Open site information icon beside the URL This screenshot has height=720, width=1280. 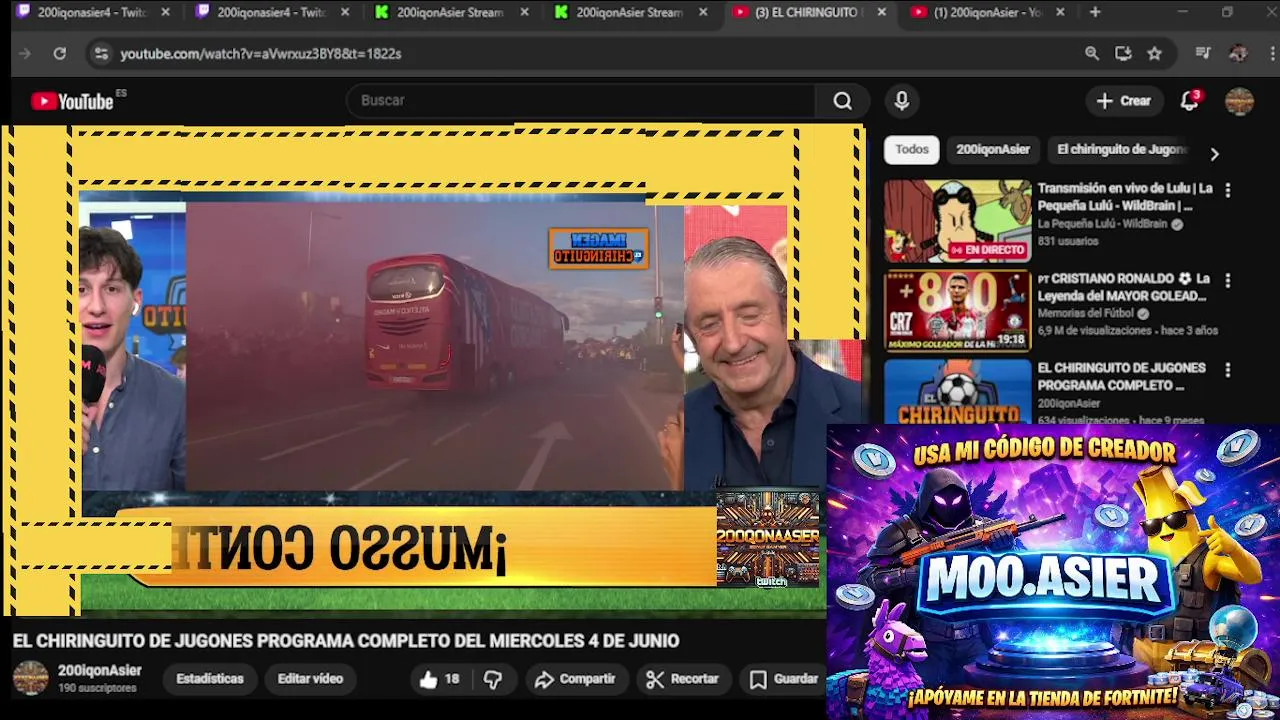pyautogui.click(x=100, y=53)
